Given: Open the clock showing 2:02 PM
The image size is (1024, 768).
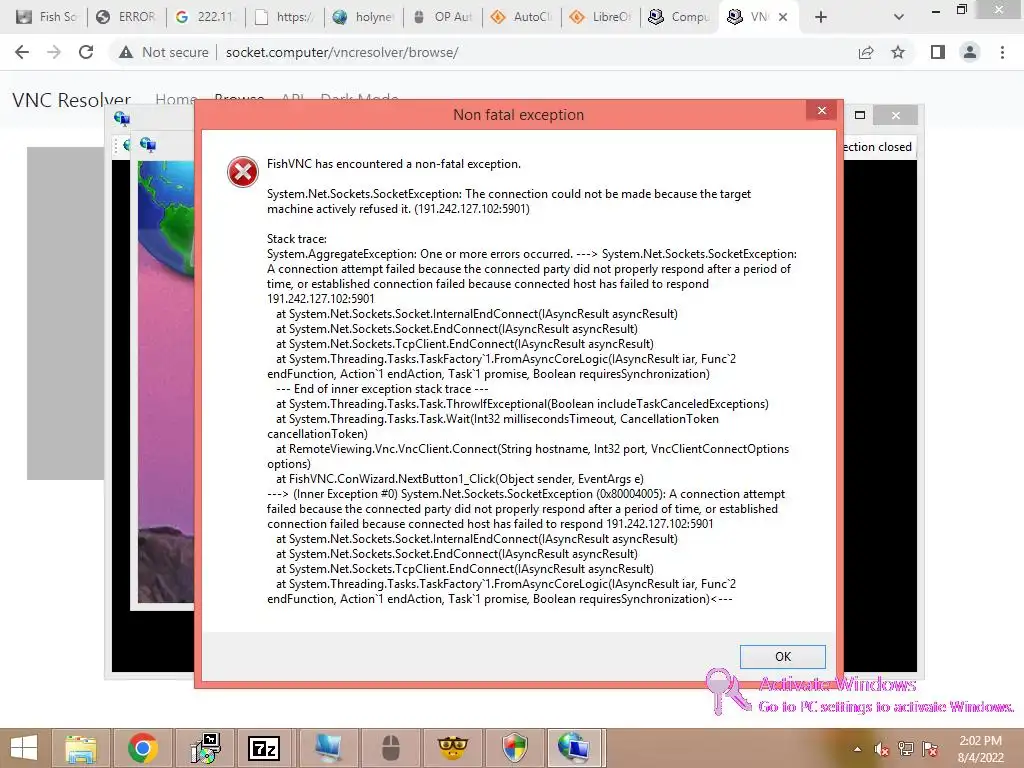Looking at the screenshot, I should pos(980,749).
